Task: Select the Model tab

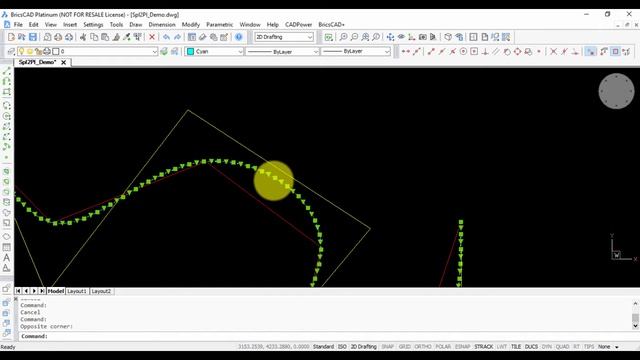Action: click(x=56, y=291)
